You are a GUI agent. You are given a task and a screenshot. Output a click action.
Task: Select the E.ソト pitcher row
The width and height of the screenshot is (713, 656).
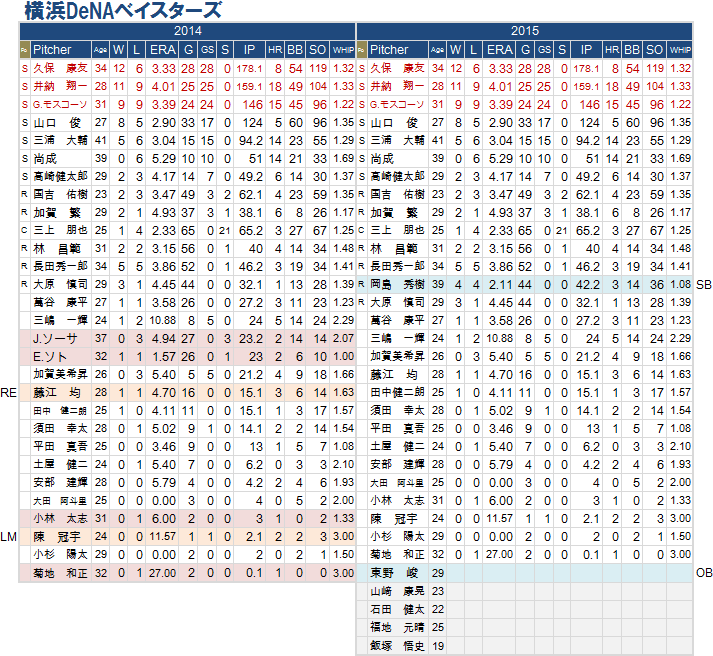[187, 357]
